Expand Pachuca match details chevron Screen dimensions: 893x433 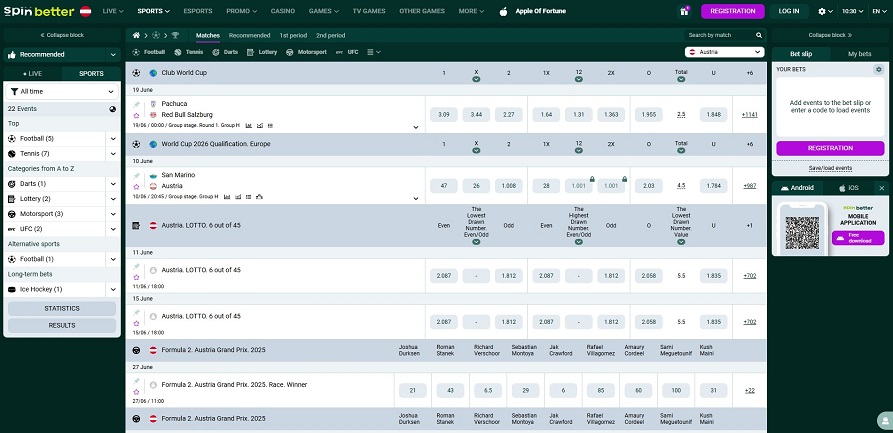416,127
